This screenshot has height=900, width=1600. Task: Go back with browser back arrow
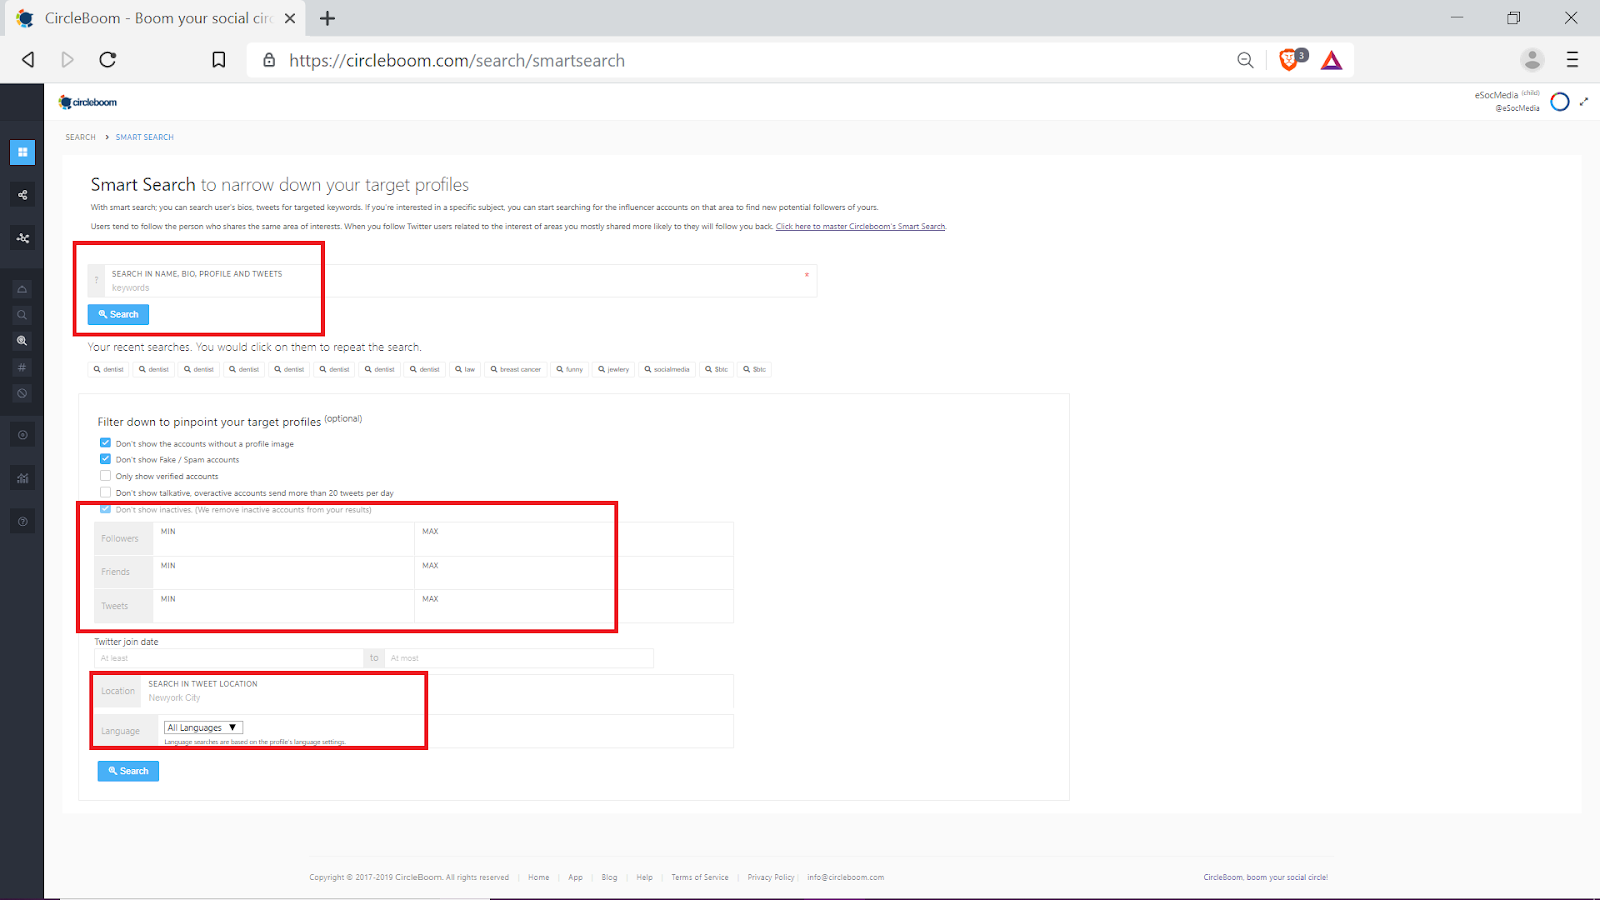[x=28, y=60]
